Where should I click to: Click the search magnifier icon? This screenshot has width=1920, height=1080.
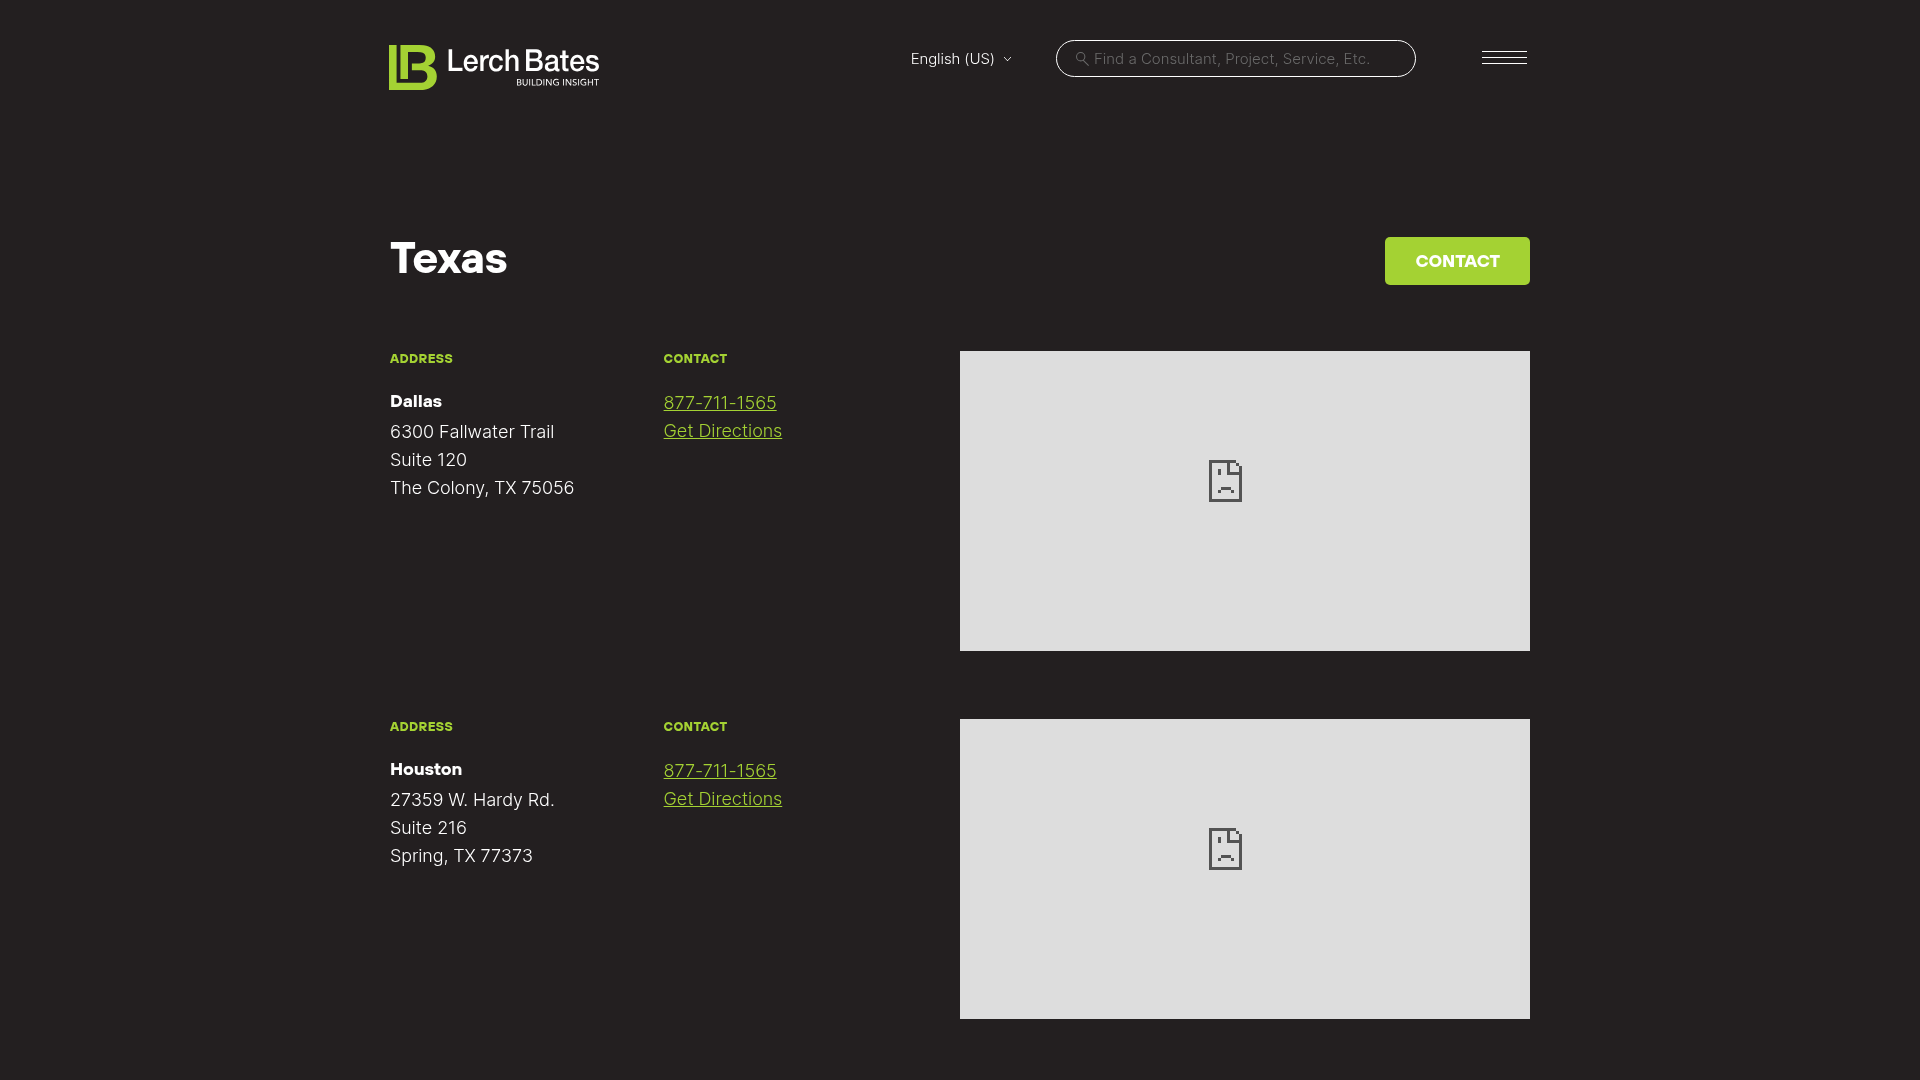(1082, 58)
